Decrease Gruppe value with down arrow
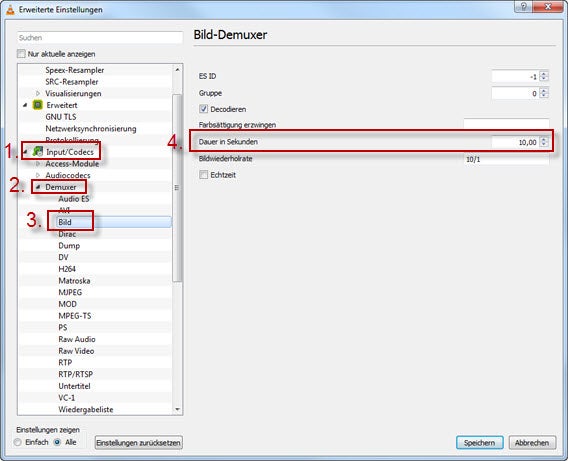This screenshot has height=461, width=568. (544, 96)
